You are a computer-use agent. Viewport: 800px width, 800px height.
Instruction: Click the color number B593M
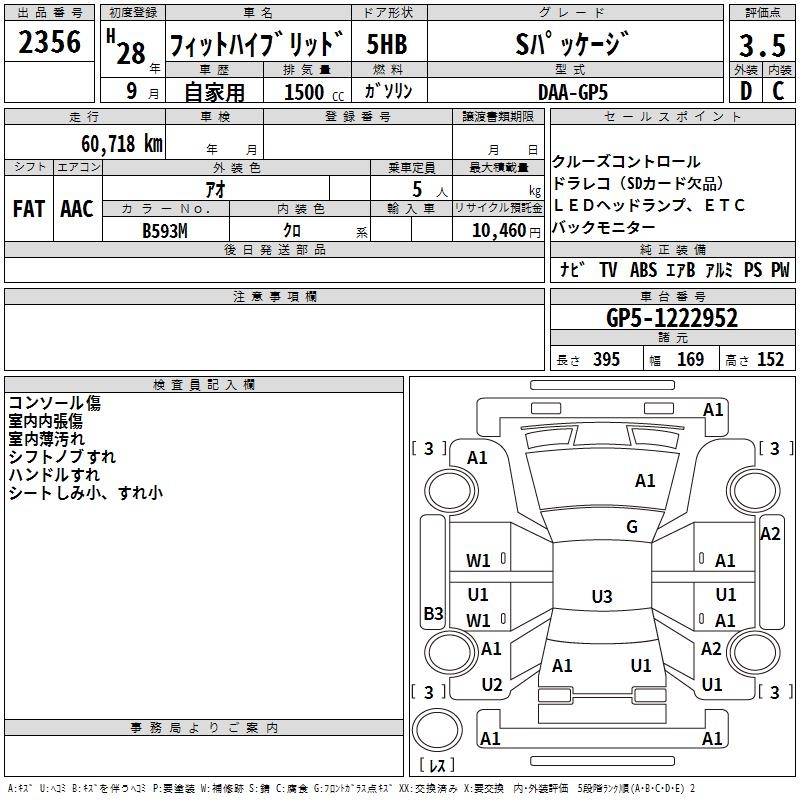coord(165,231)
